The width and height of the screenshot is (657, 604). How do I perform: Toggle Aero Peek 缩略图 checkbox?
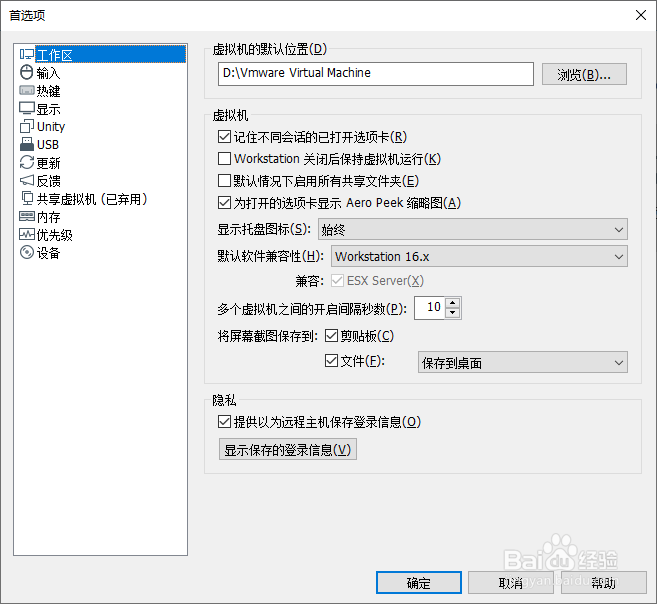(x=224, y=203)
